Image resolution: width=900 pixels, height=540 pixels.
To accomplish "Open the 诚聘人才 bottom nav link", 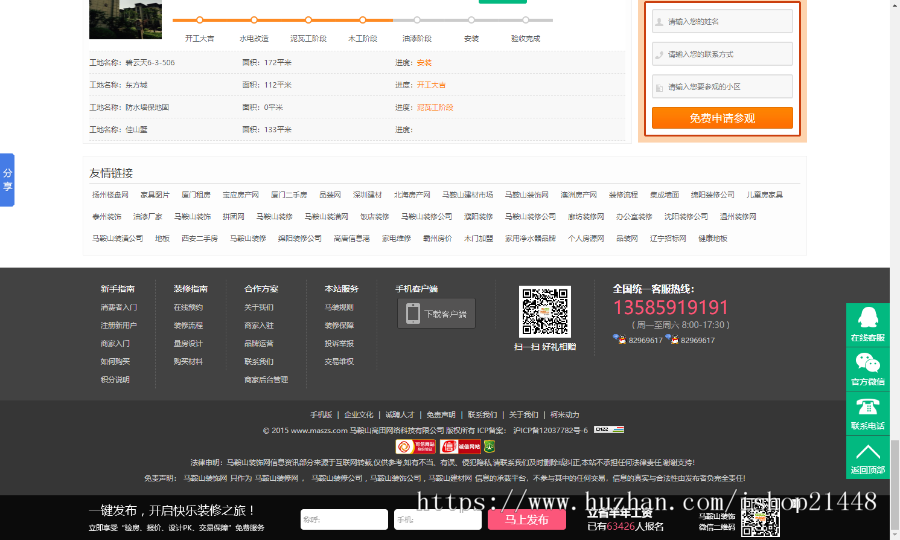I will pyautogui.click(x=399, y=414).
